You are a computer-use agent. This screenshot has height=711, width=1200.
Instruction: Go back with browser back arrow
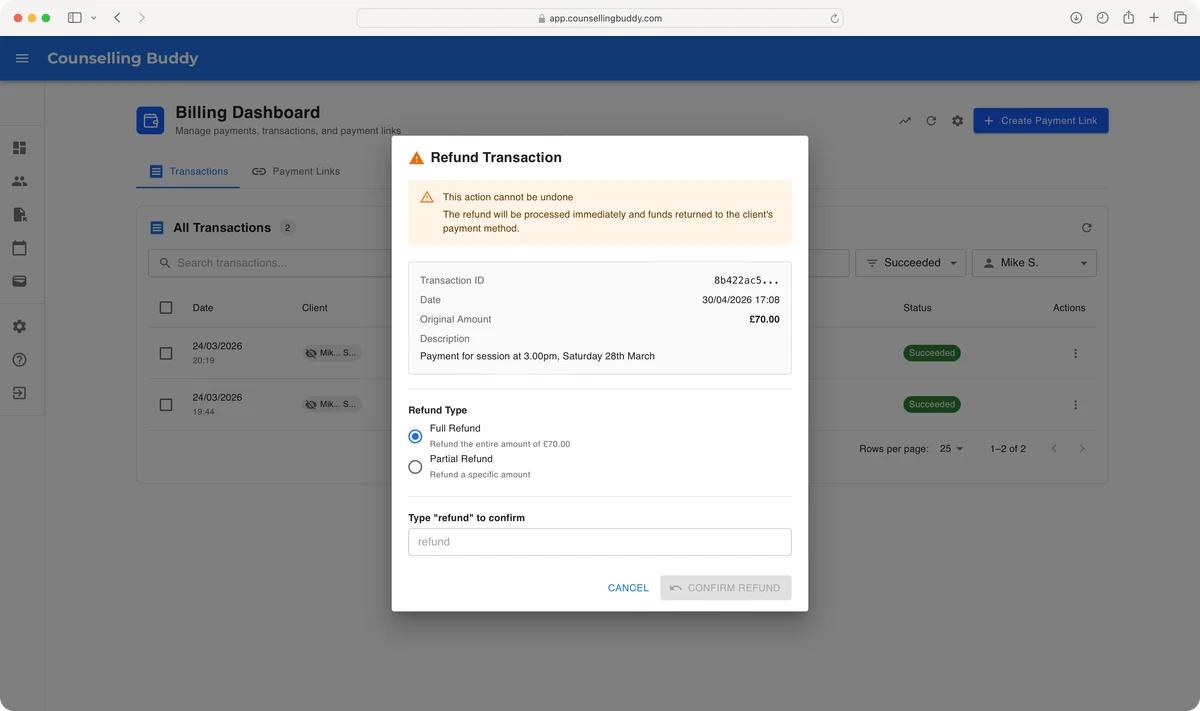pos(118,18)
